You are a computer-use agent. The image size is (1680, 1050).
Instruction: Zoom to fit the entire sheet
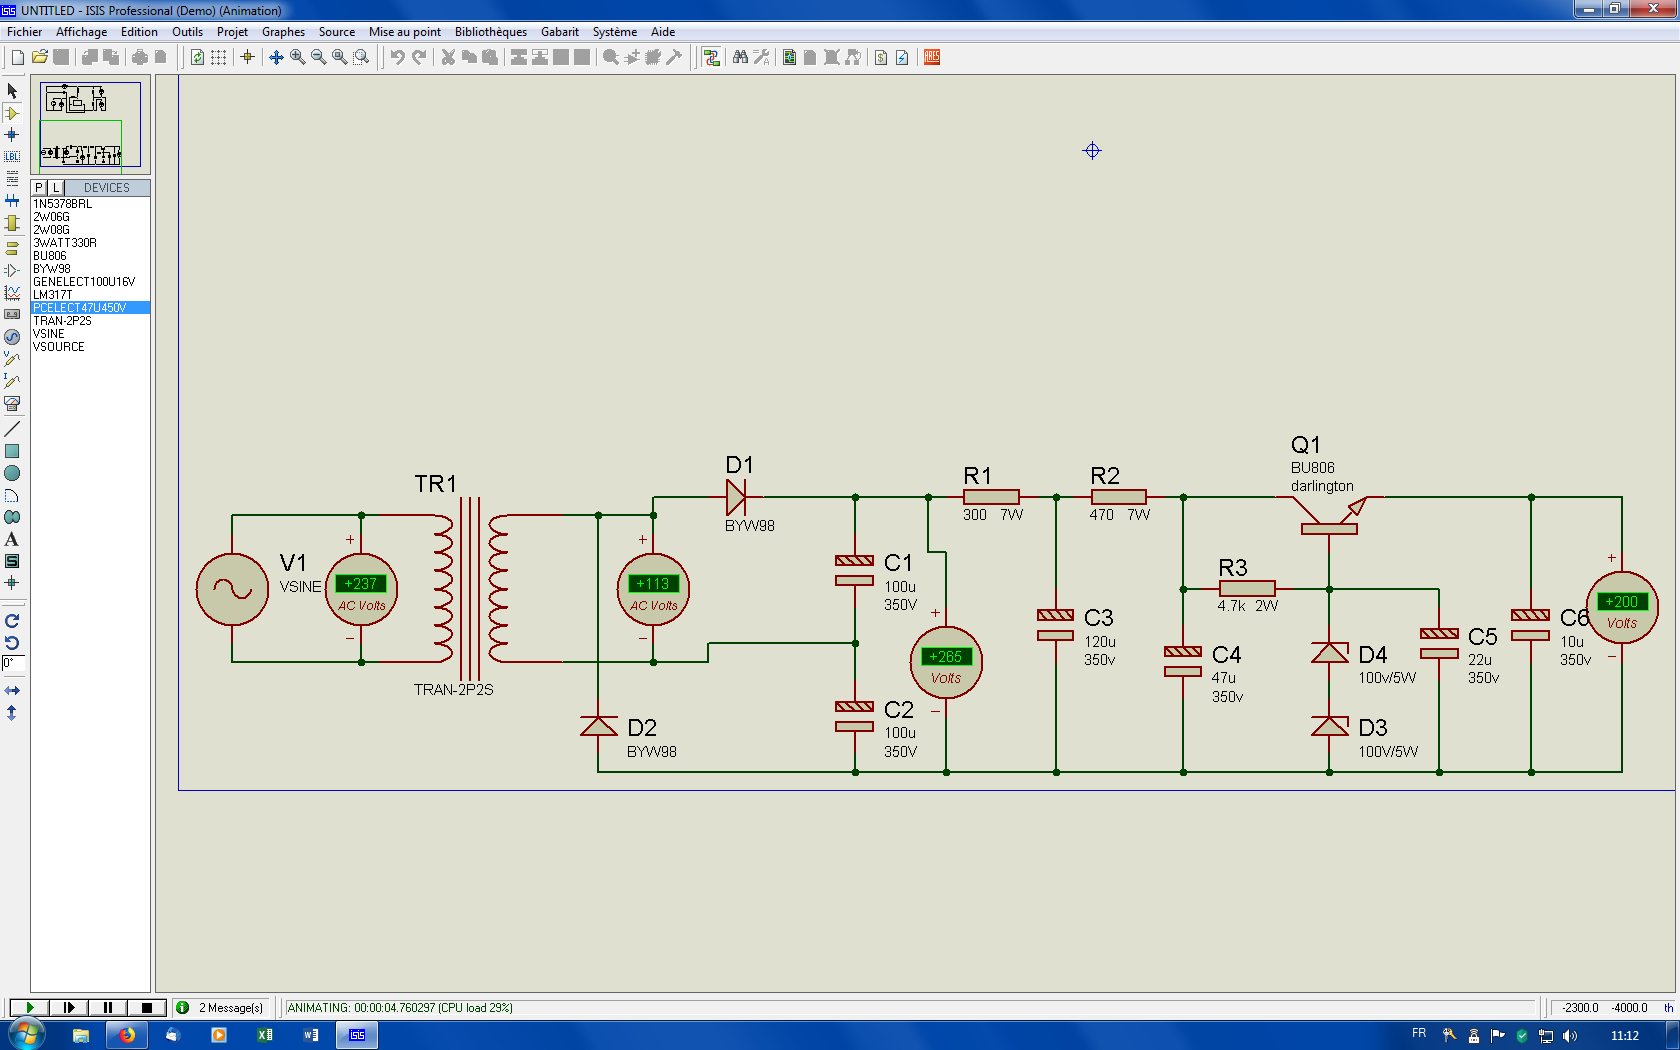340,57
